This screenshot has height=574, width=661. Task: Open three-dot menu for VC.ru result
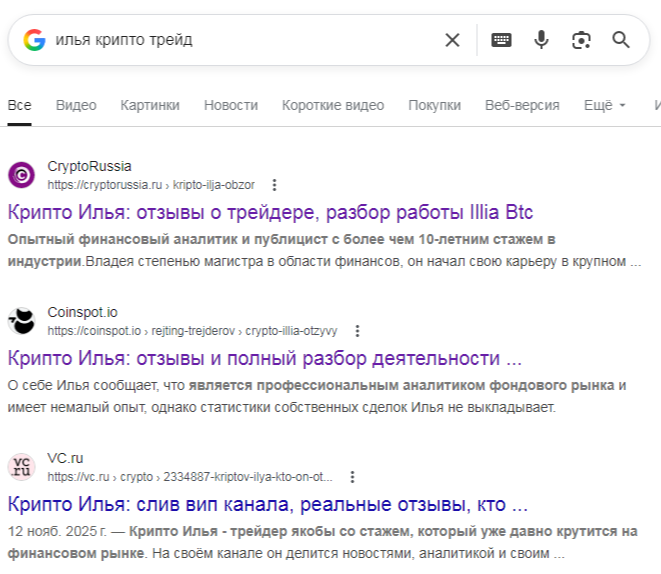[352, 477]
